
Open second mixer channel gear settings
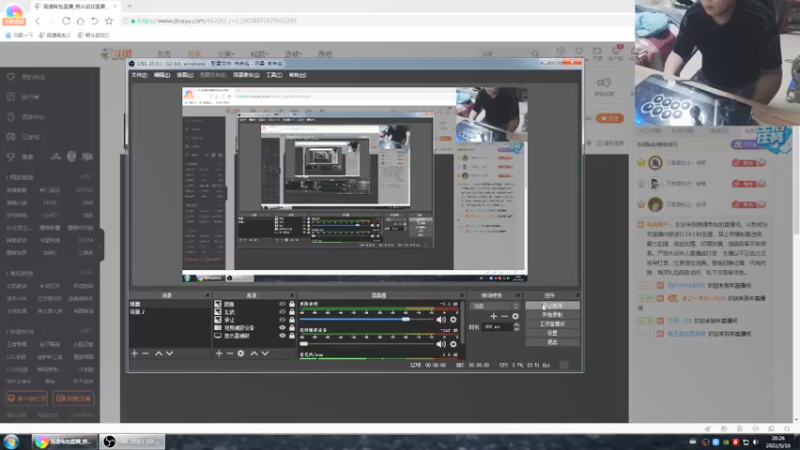tap(453, 344)
